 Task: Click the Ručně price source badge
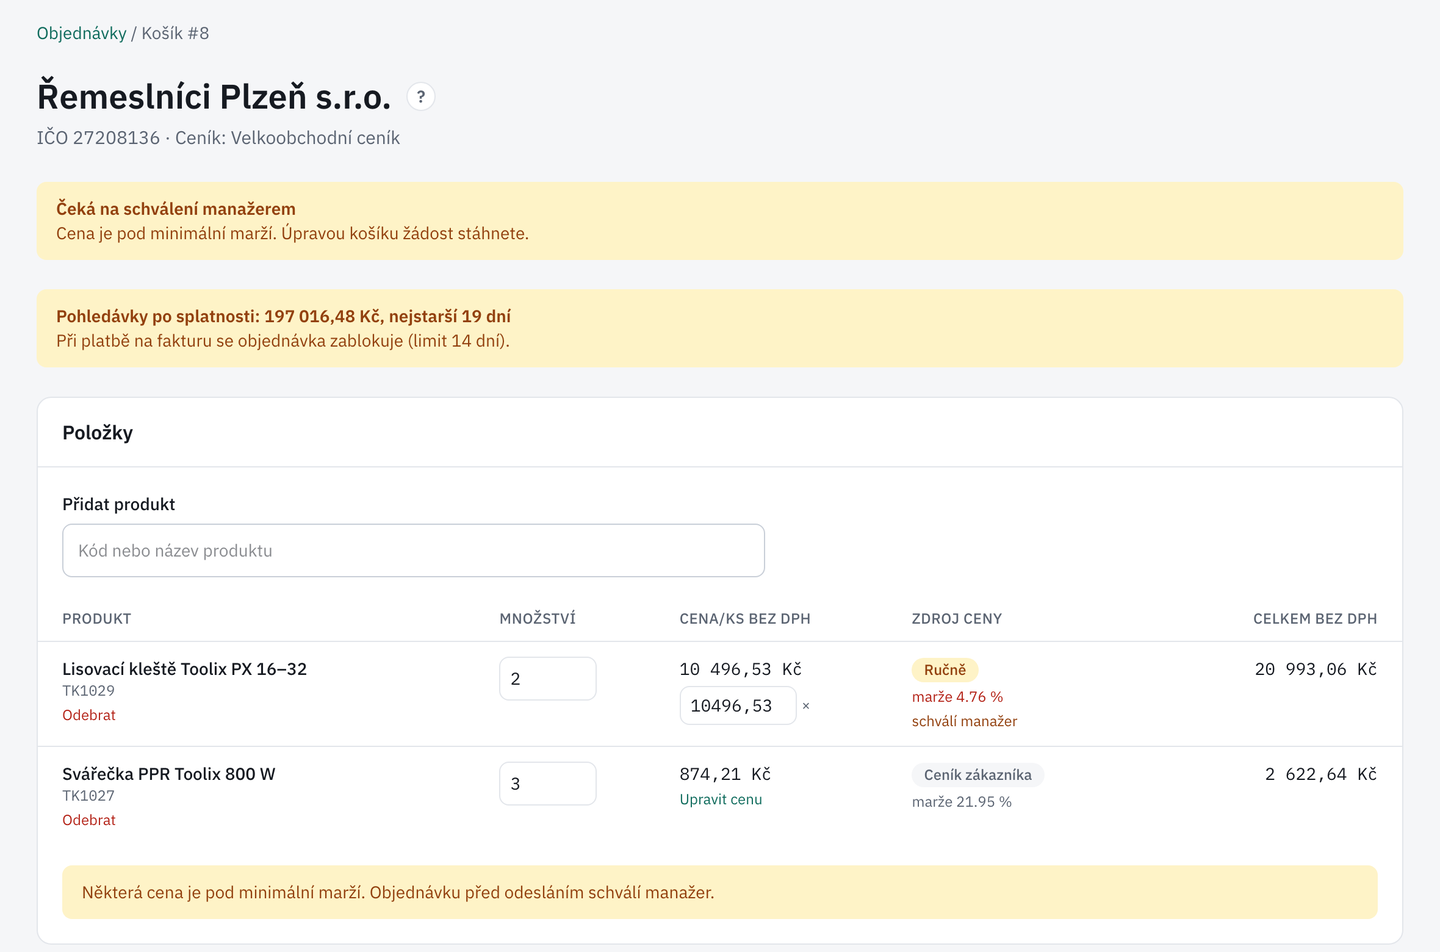(945, 670)
